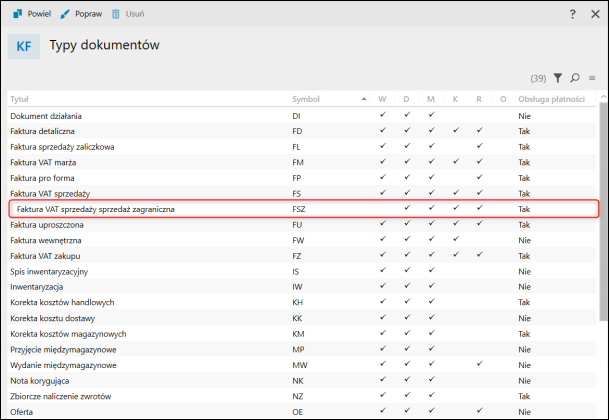Click the Symbol column sort arrow
This screenshot has width=609, height=420.
363,99
